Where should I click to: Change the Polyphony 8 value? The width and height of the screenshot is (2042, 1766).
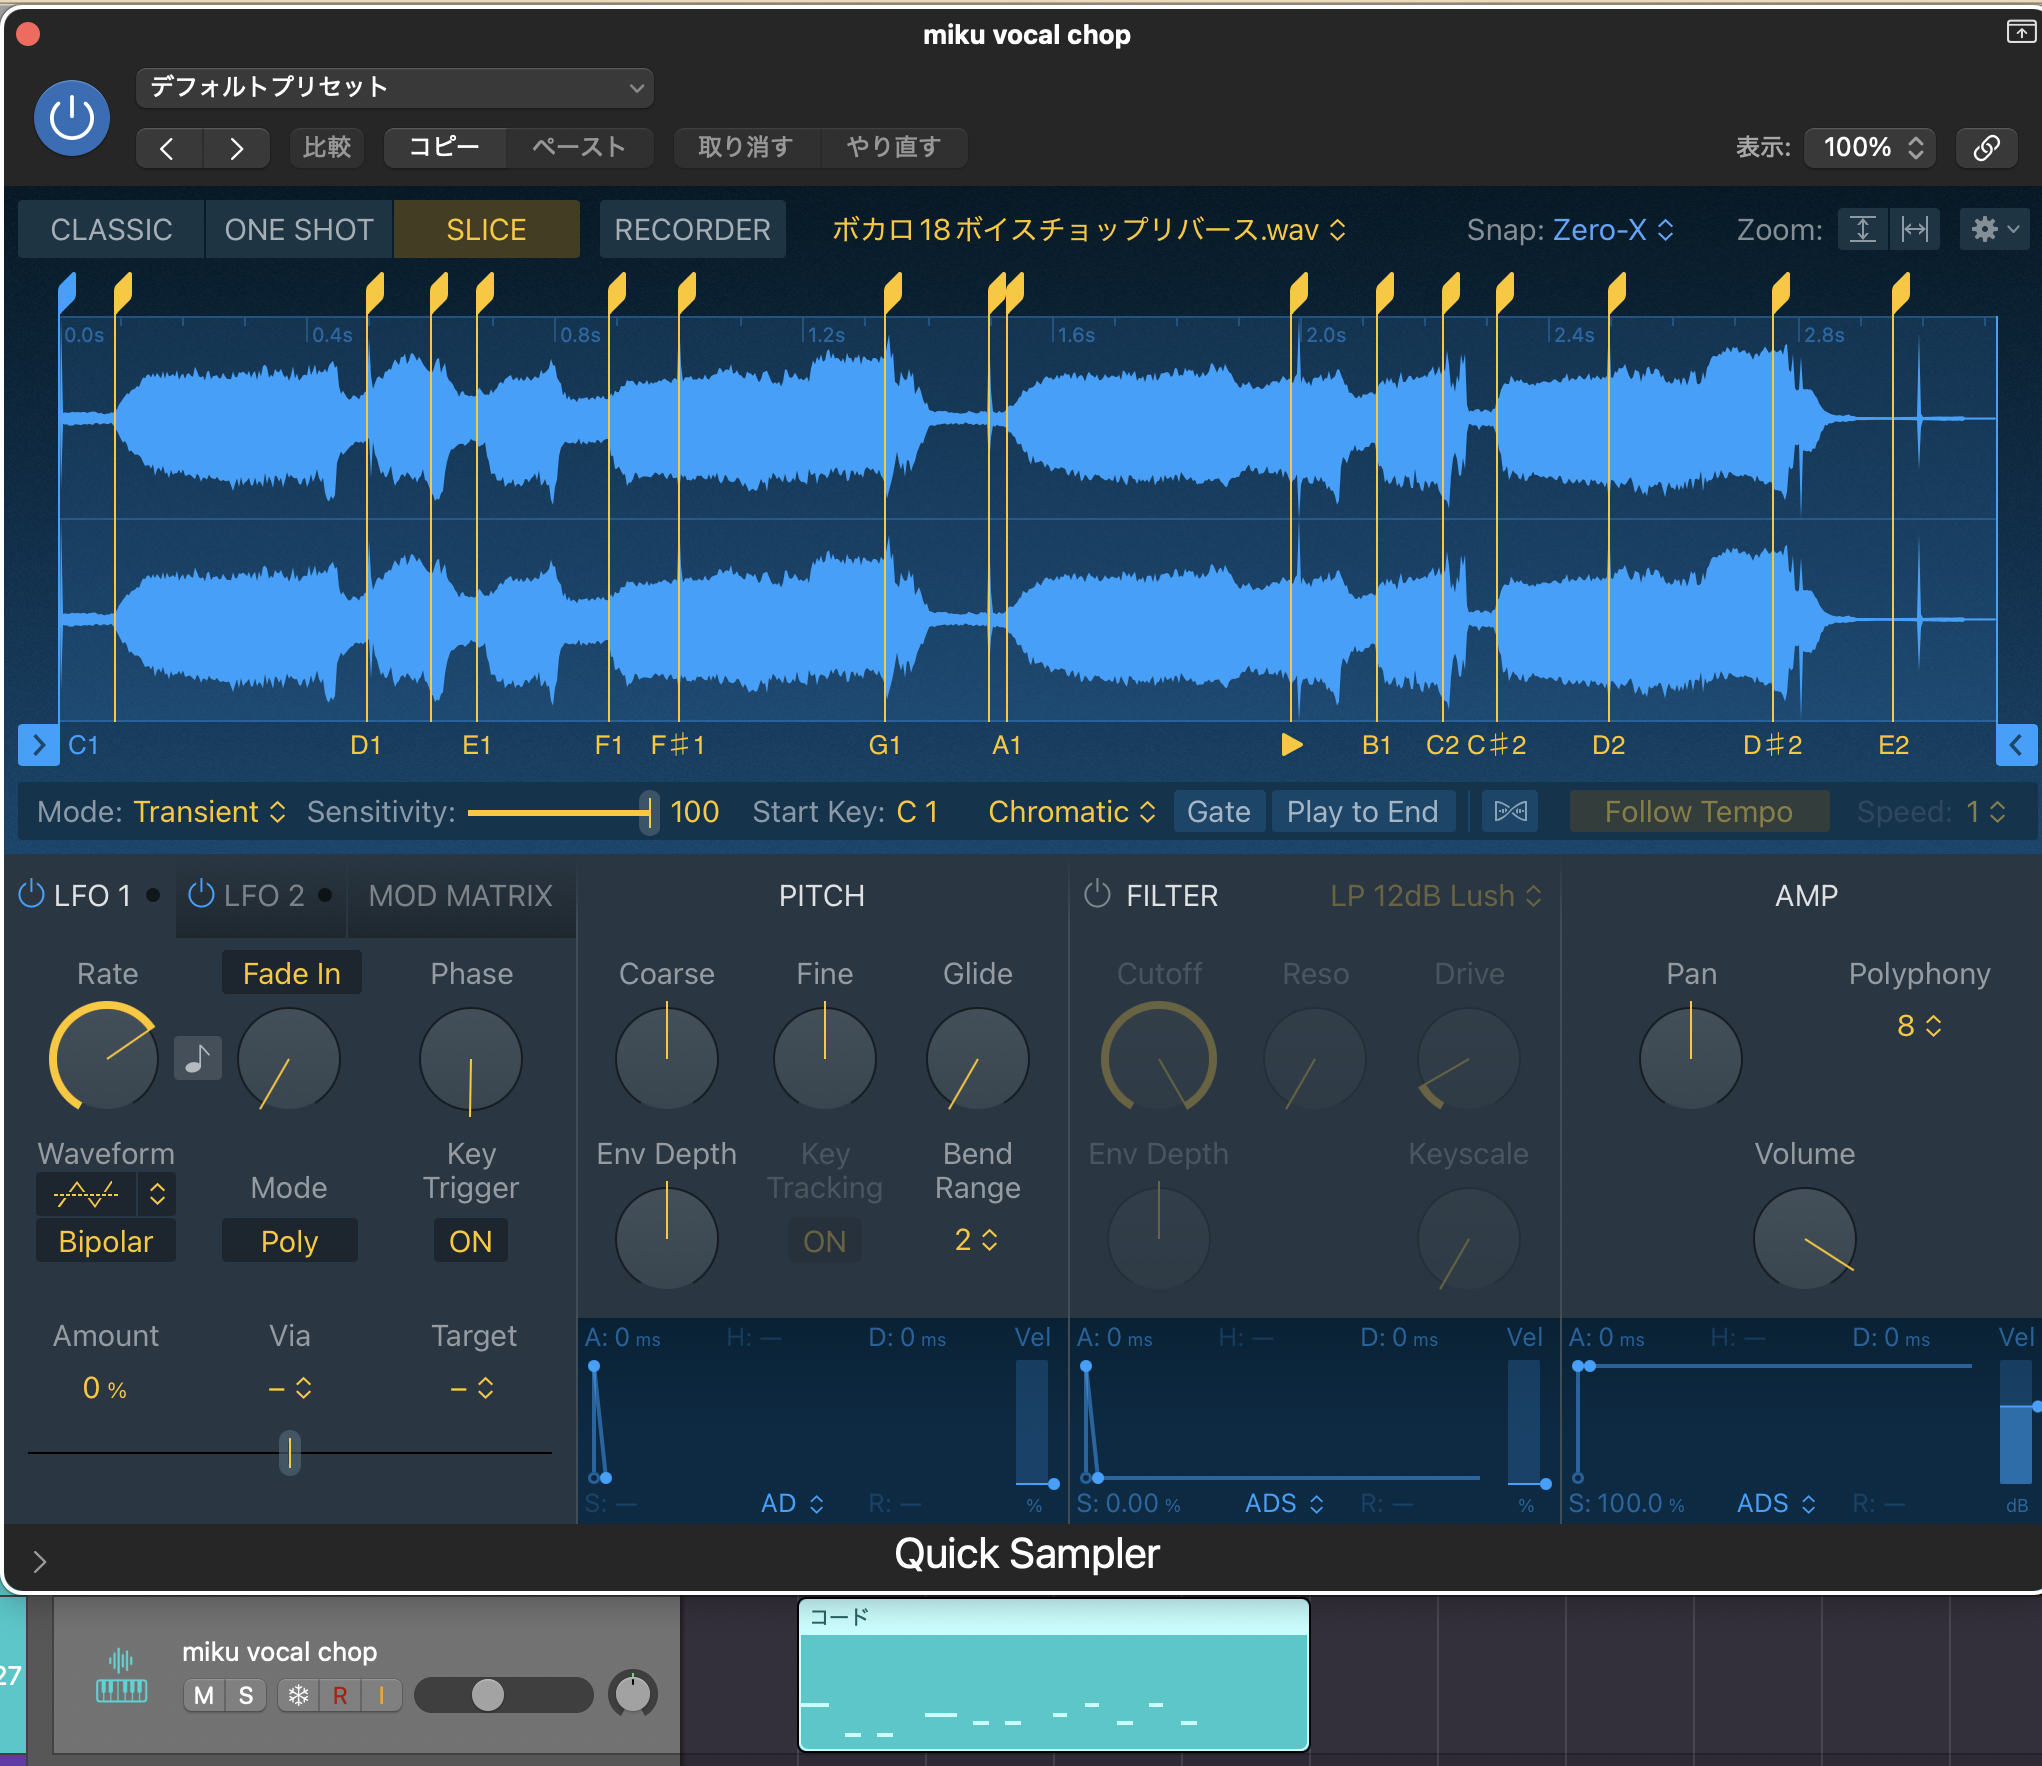coord(1919,1025)
